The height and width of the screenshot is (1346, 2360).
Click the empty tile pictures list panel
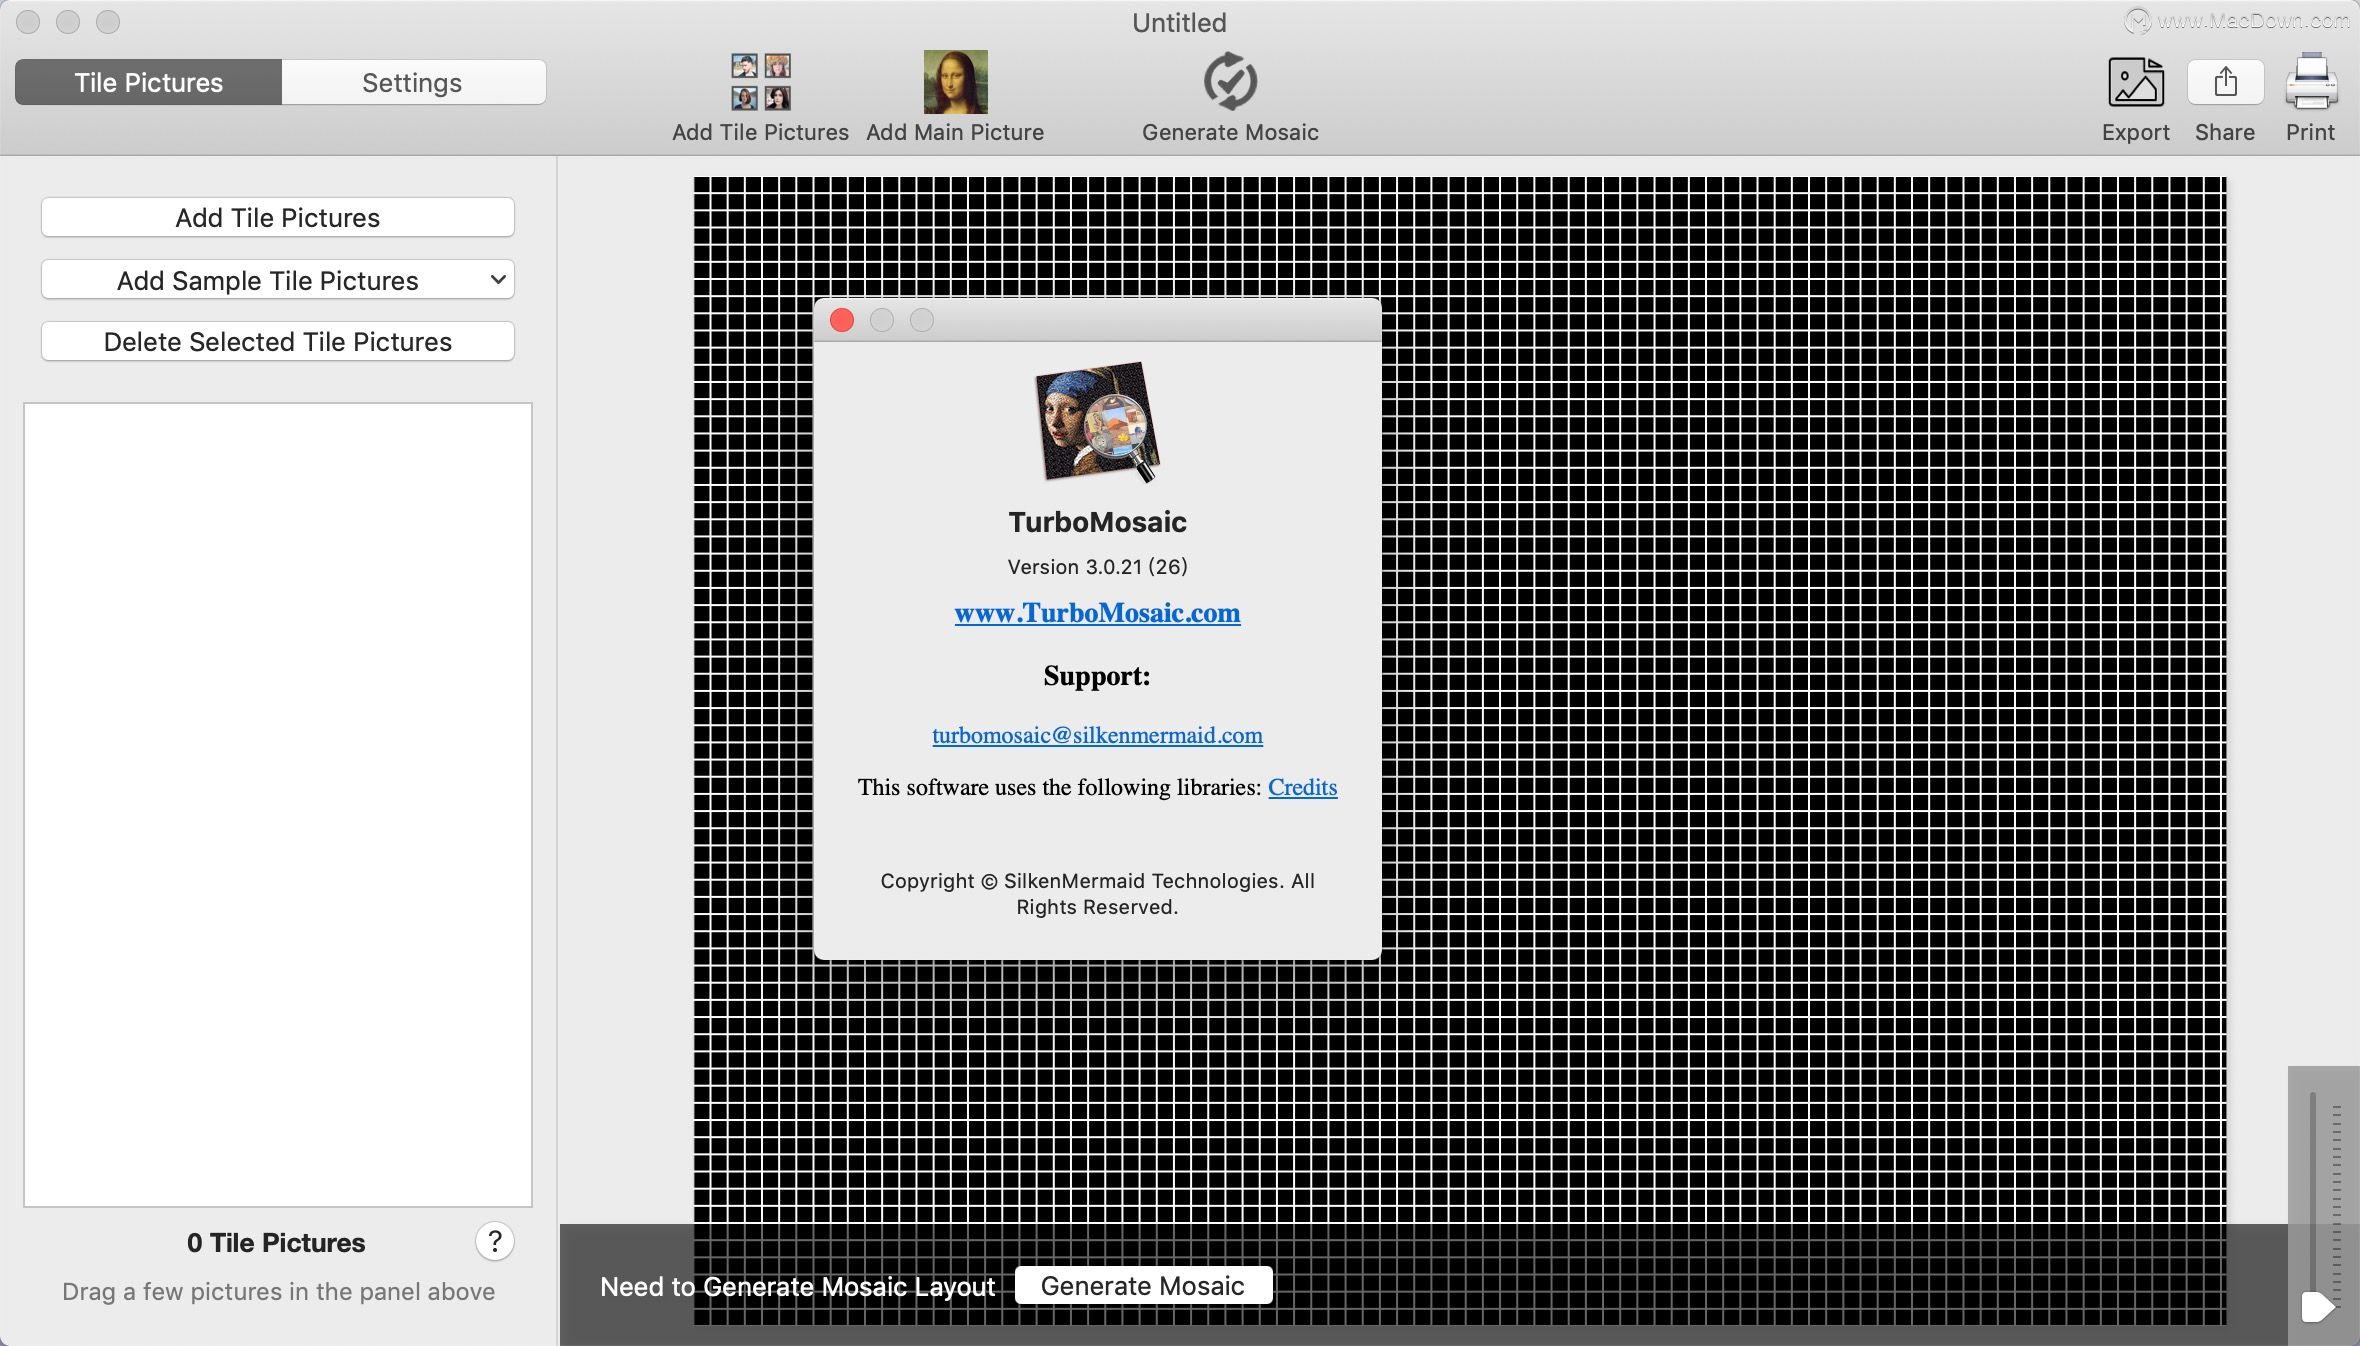coord(278,805)
